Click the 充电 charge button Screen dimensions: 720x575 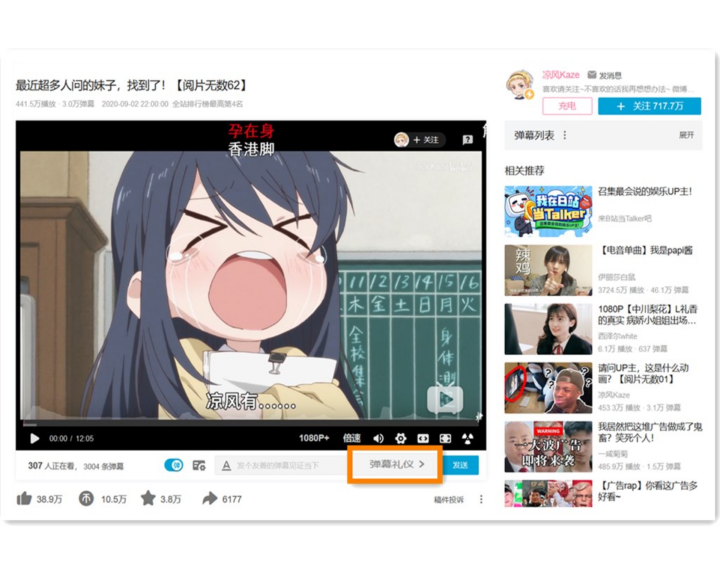(x=567, y=106)
